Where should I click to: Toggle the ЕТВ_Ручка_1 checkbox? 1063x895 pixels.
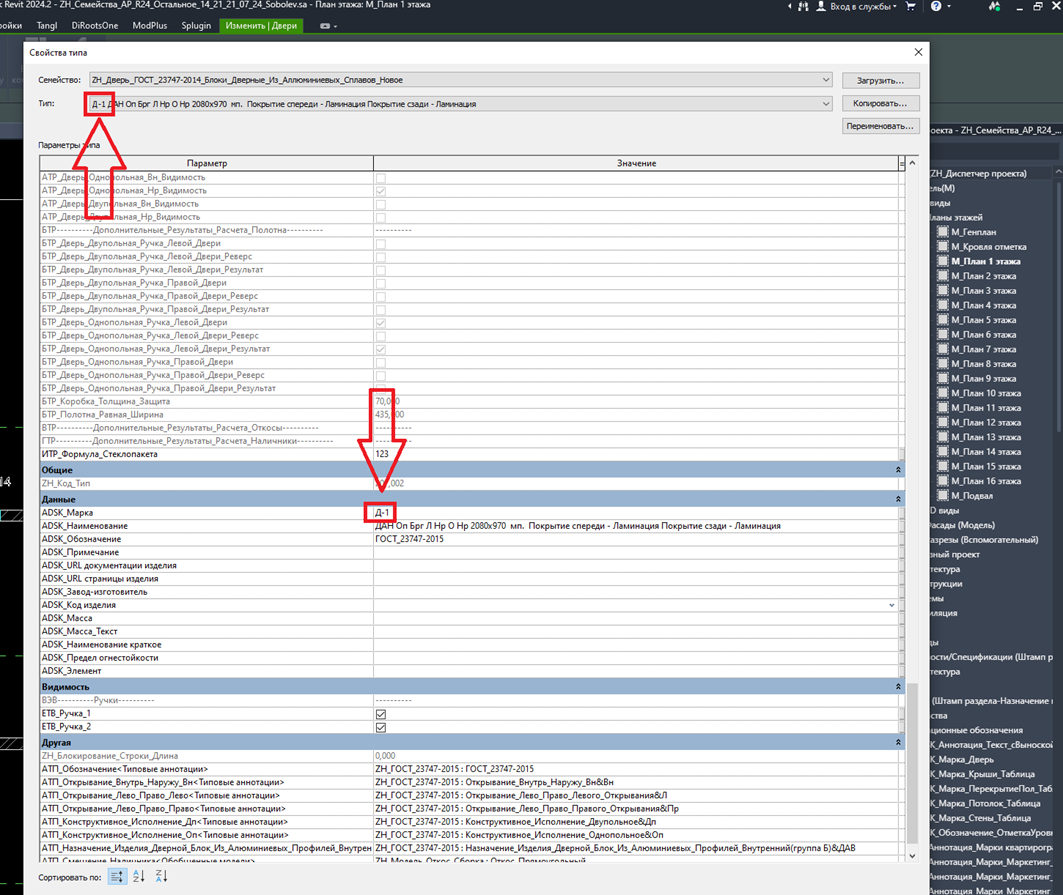[x=381, y=714]
